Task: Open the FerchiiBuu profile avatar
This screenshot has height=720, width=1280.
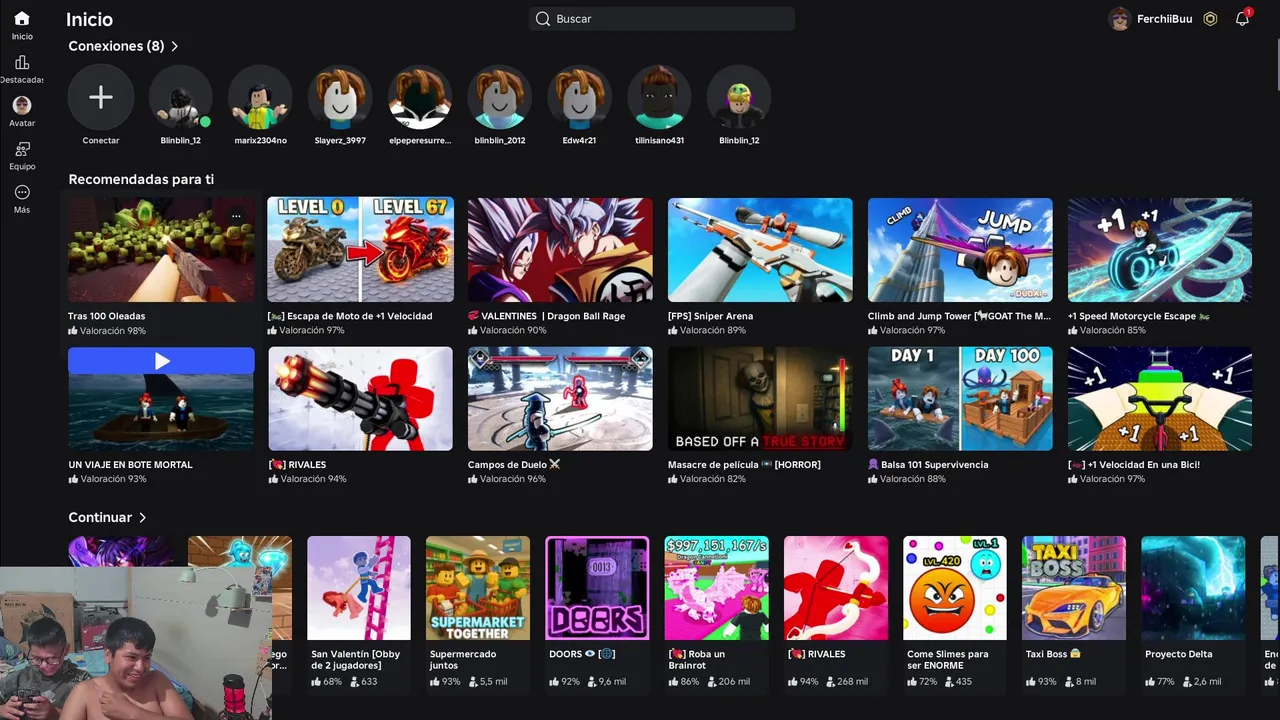Action: tap(1120, 19)
